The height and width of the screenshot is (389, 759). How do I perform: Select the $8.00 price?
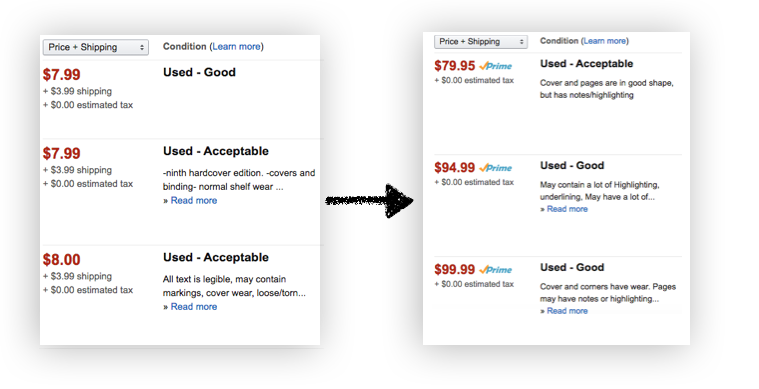point(61,260)
